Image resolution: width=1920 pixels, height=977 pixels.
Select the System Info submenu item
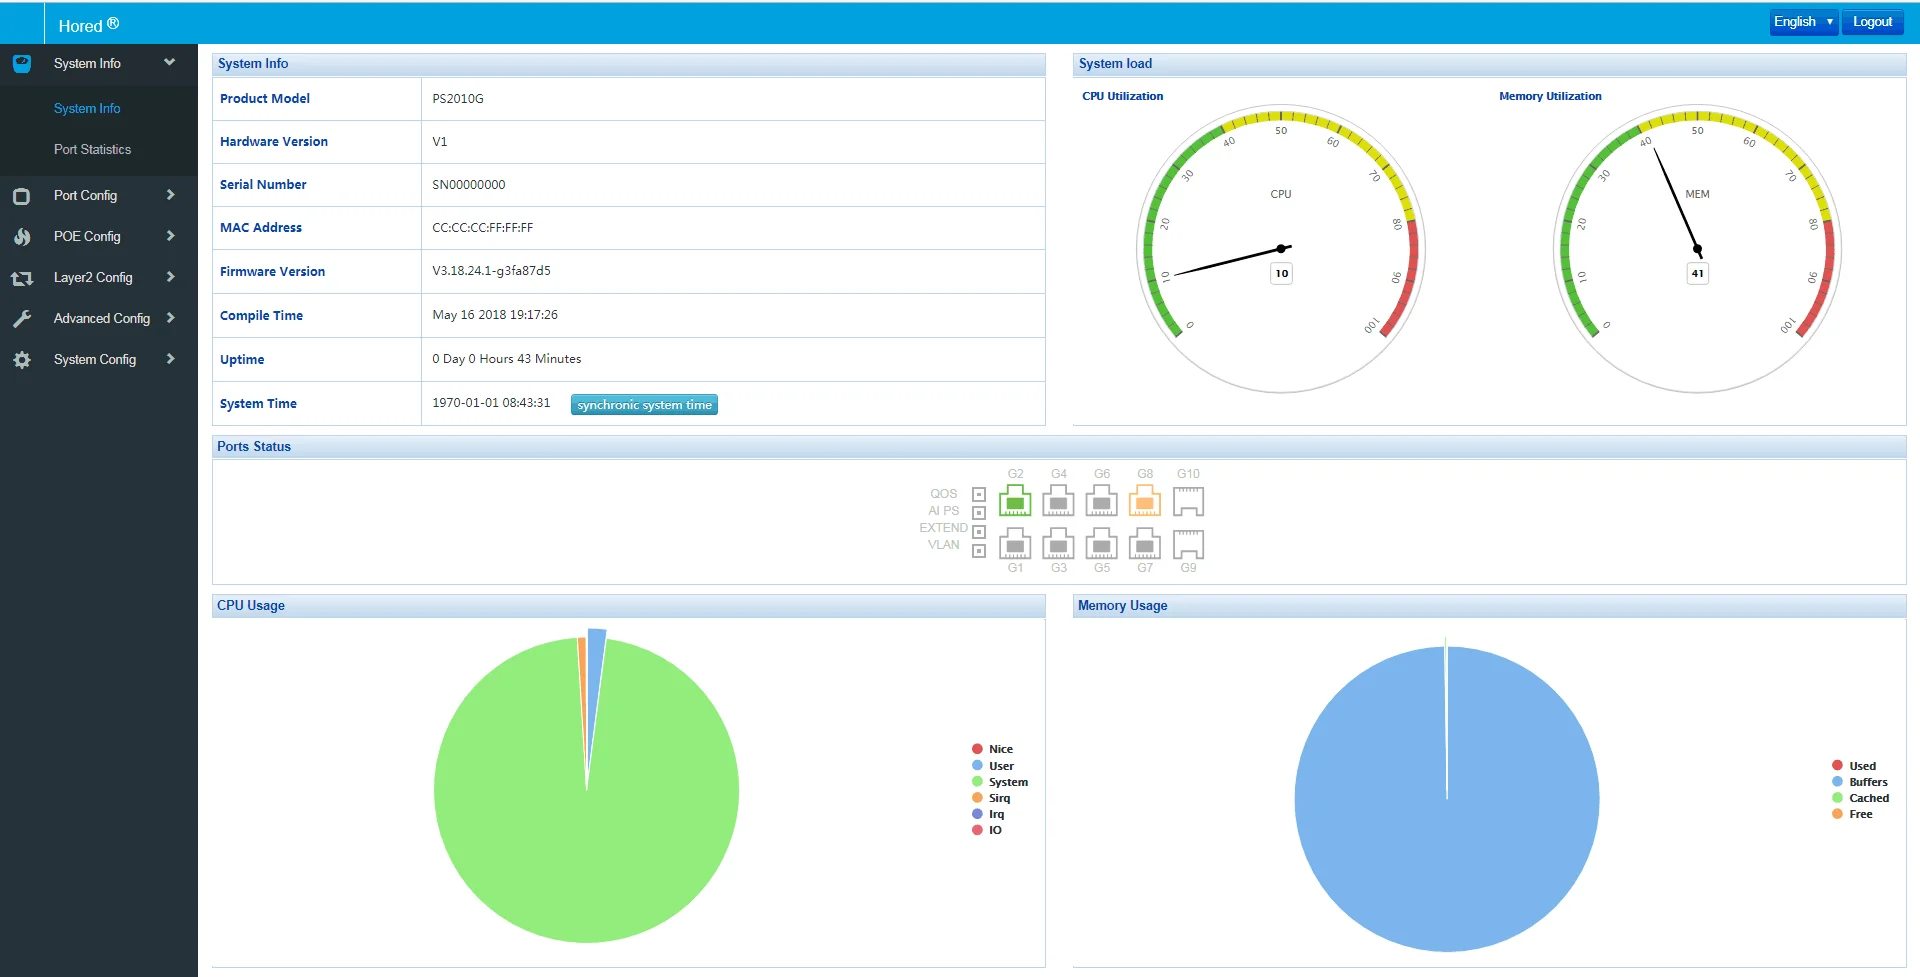[87, 109]
